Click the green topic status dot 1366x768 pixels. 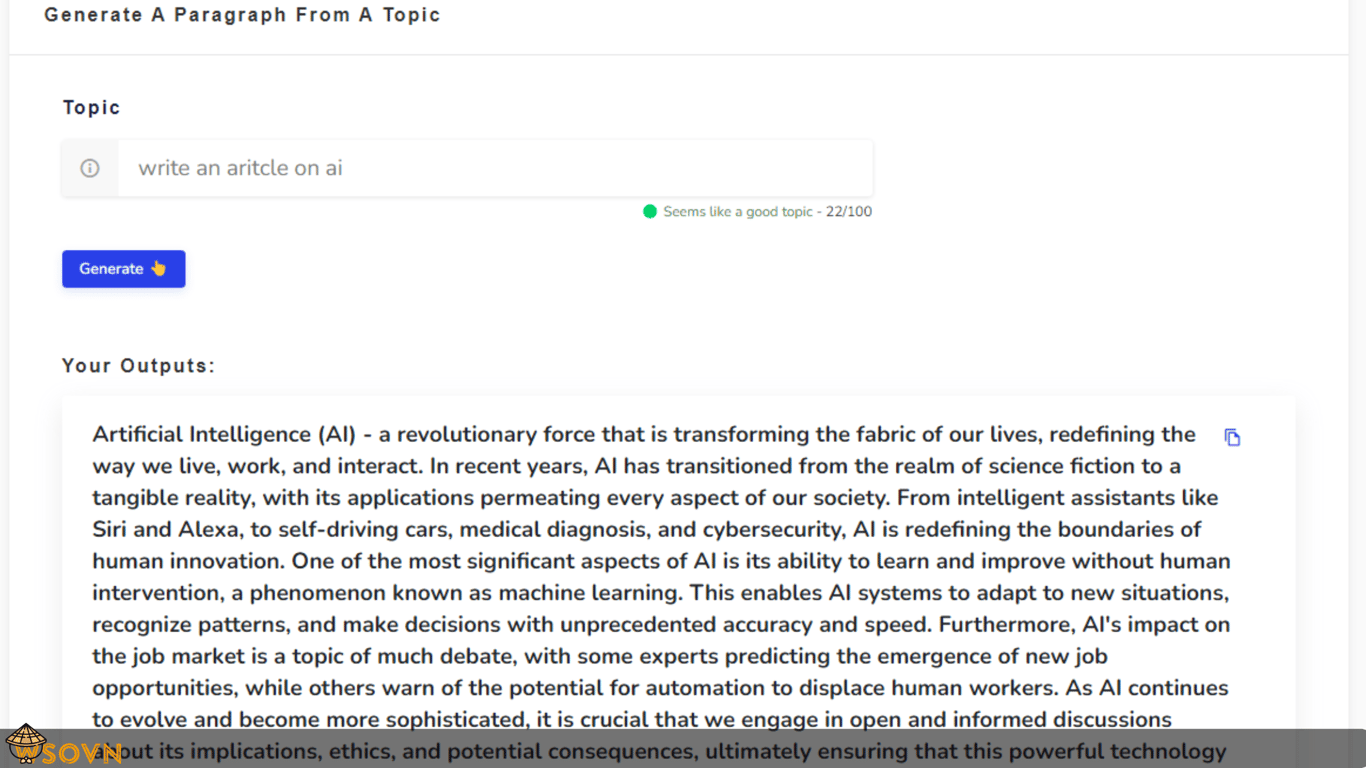click(x=650, y=211)
